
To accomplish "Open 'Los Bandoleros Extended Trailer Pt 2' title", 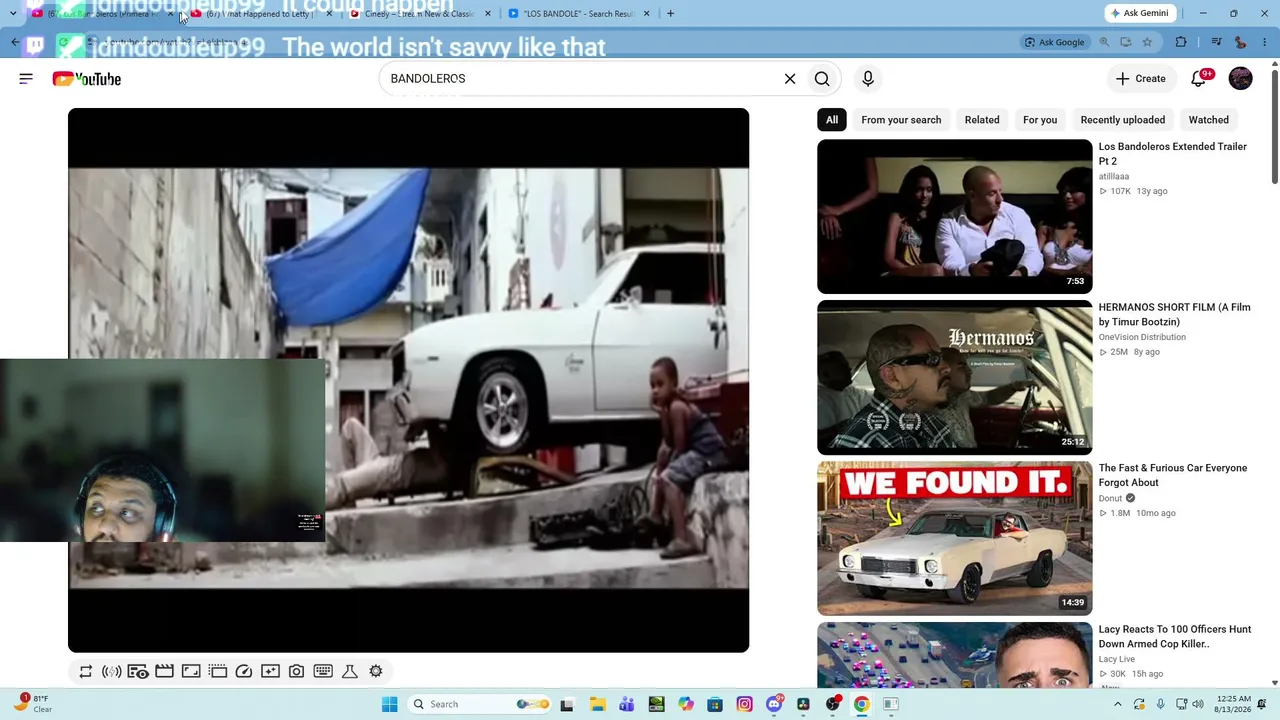I will pyautogui.click(x=1172, y=153).
